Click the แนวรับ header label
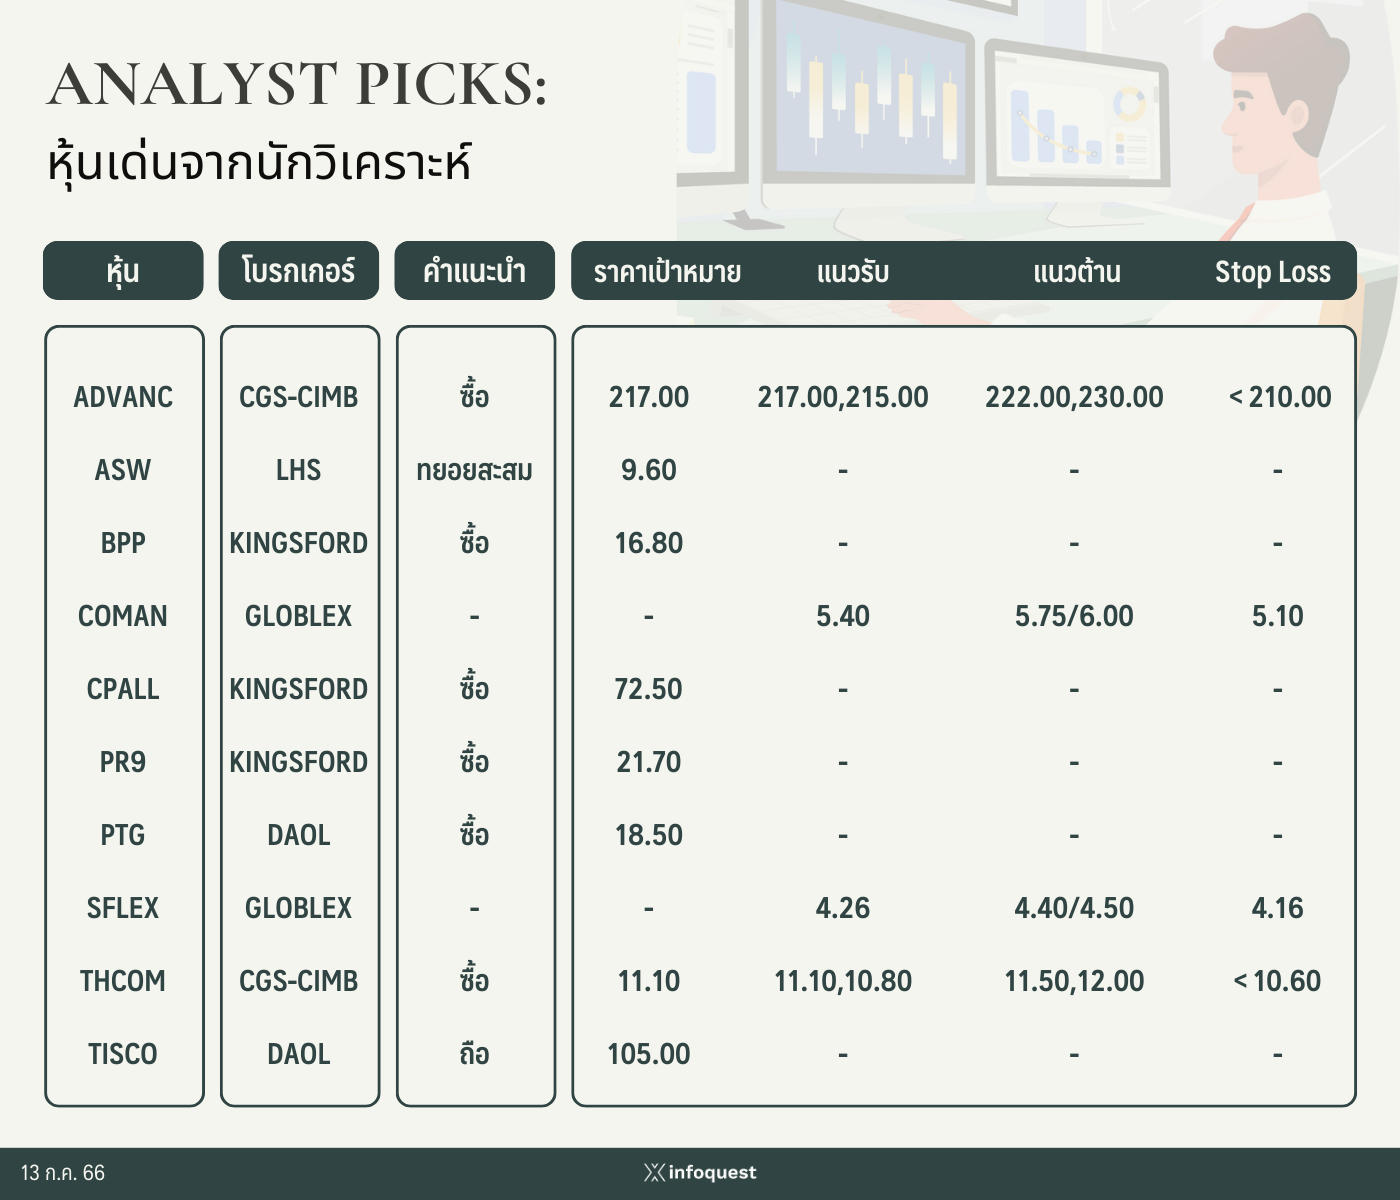Screen dimensions: 1400x1200 tap(853, 272)
